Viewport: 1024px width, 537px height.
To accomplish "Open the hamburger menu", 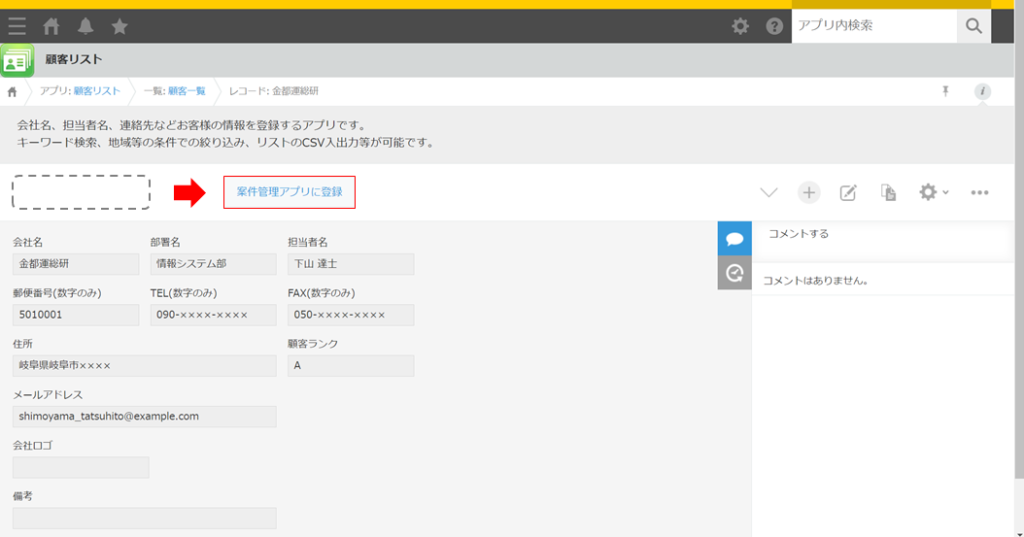I will pyautogui.click(x=17, y=26).
